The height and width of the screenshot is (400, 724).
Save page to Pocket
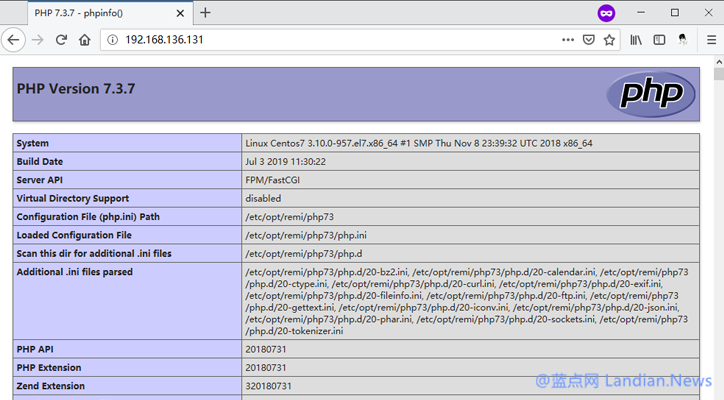click(x=589, y=40)
